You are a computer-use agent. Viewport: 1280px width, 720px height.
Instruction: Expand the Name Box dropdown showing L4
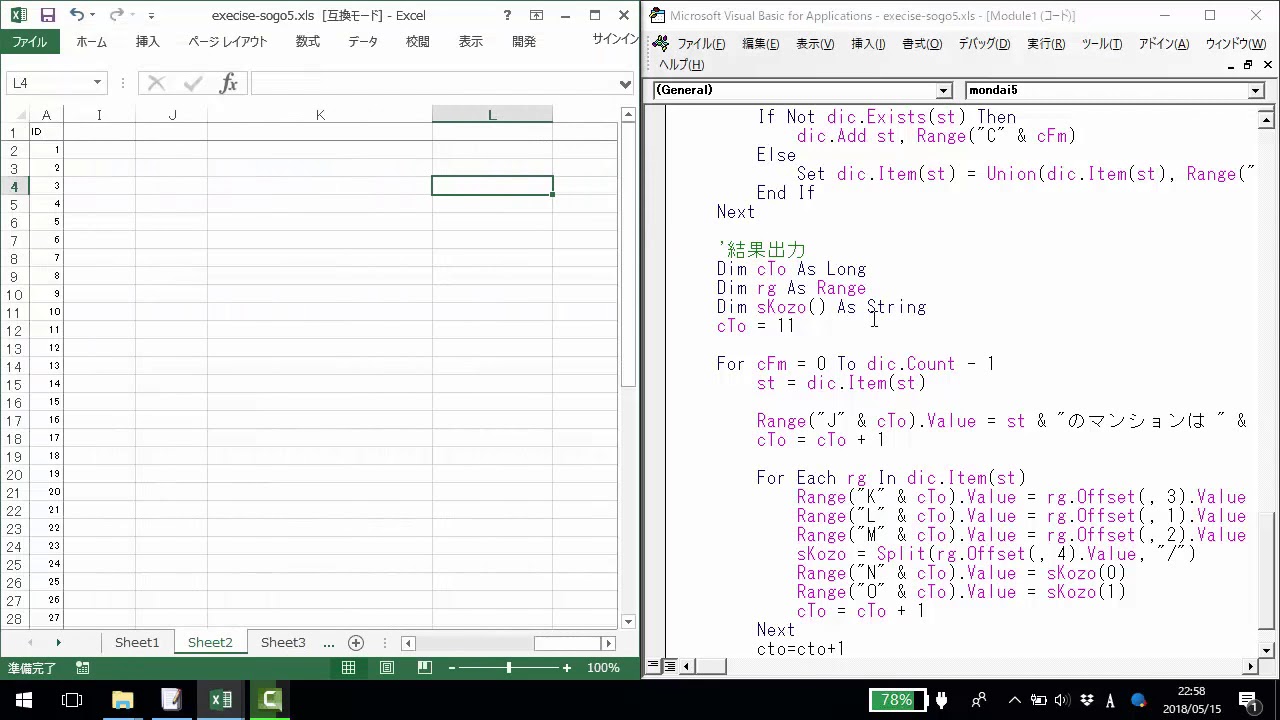coord(97,83)
